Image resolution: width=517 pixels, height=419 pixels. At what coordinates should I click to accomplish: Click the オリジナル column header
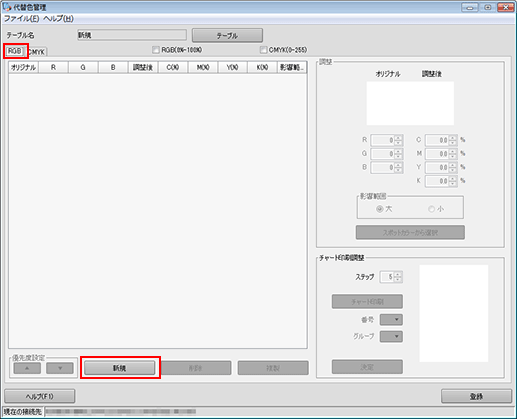(23, 67)
